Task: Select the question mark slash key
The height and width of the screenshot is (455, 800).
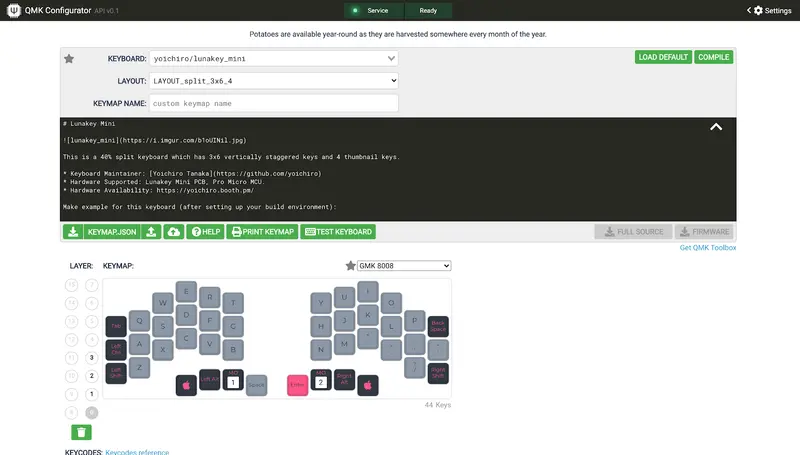Action: point(415,368)
